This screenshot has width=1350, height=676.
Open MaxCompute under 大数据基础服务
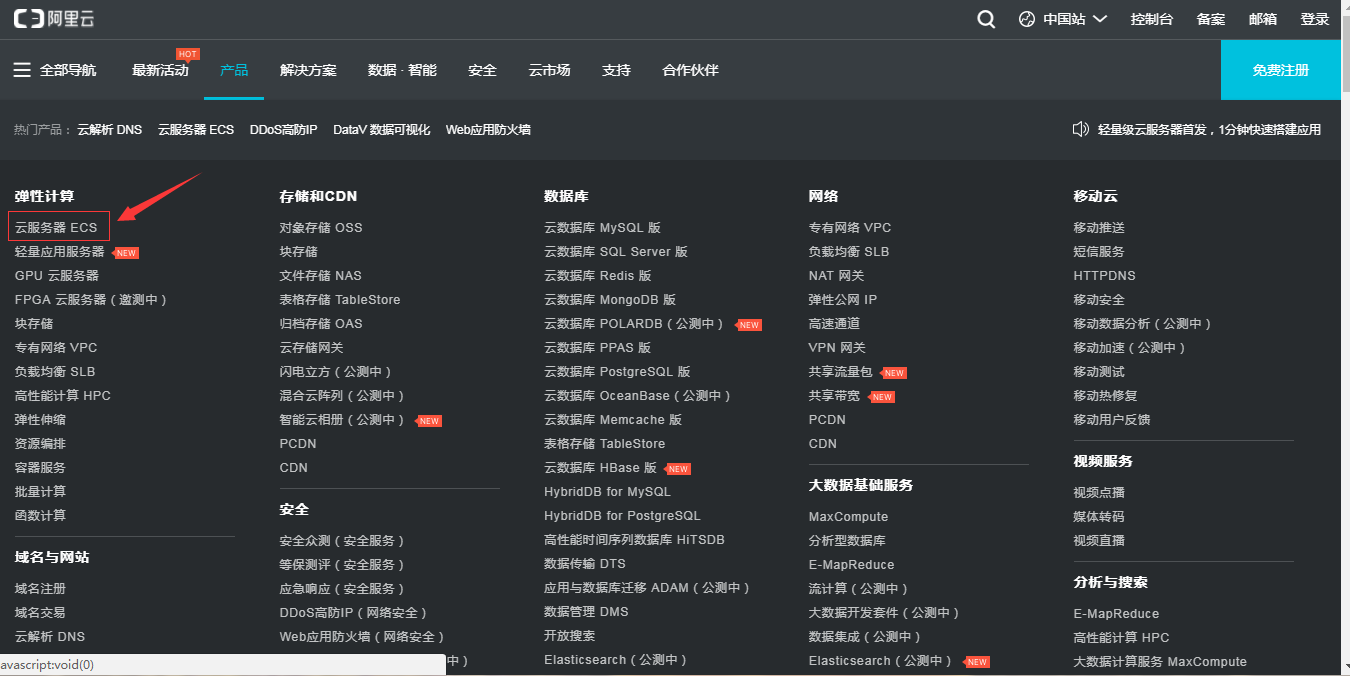pos(848,517)
